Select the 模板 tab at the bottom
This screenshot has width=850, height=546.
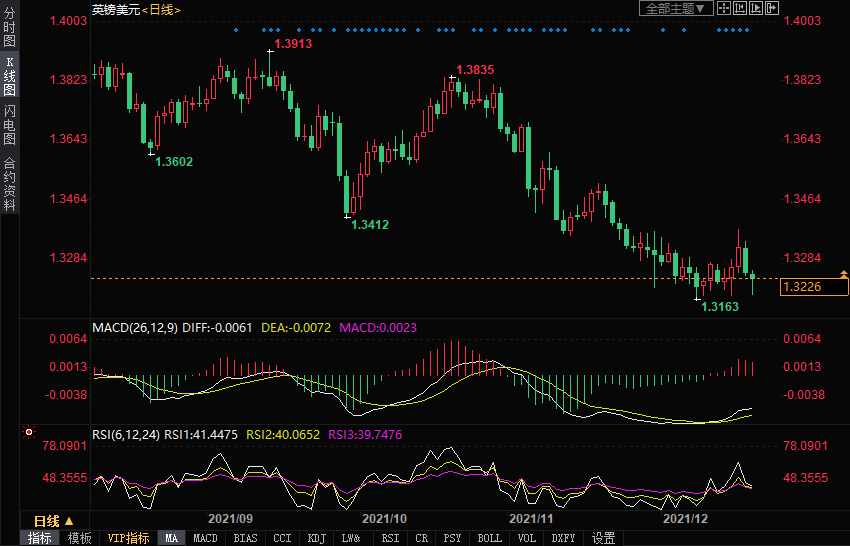(x=80, y=538)
